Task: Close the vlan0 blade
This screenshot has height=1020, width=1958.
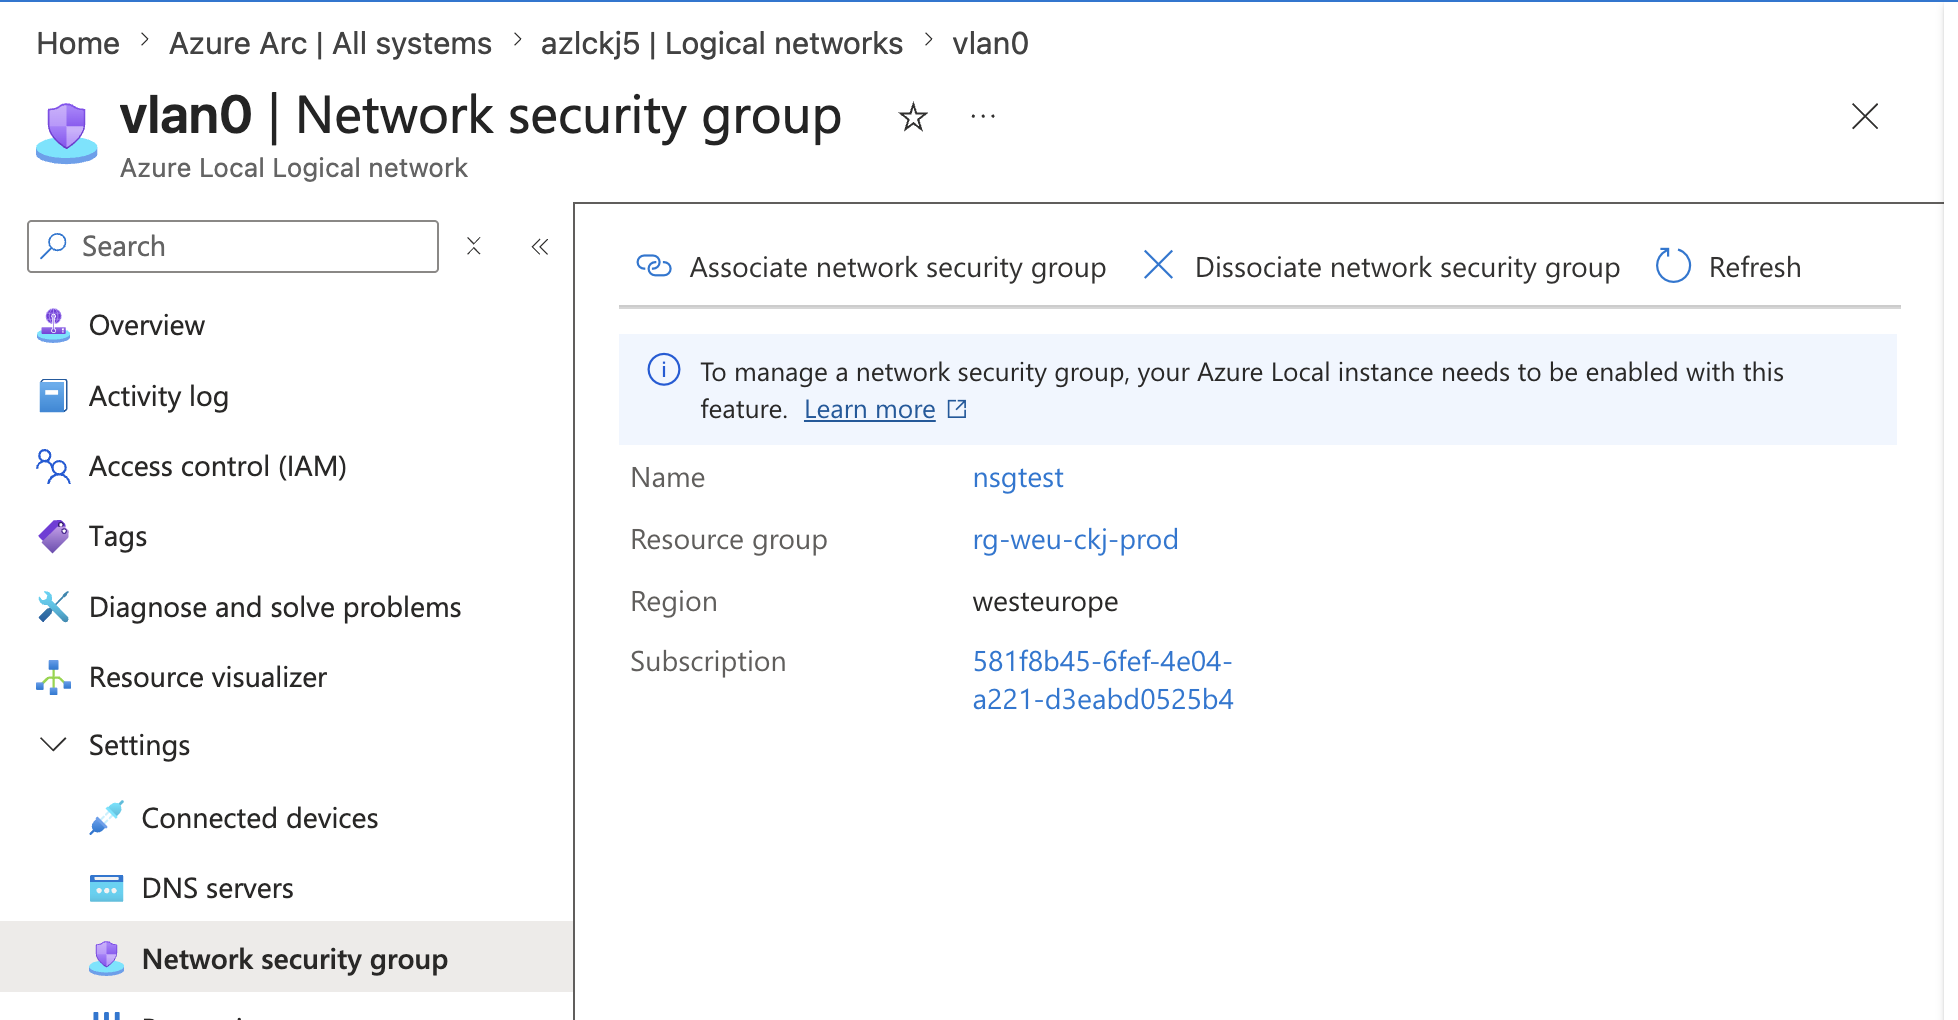Action: pos(1865,116)
